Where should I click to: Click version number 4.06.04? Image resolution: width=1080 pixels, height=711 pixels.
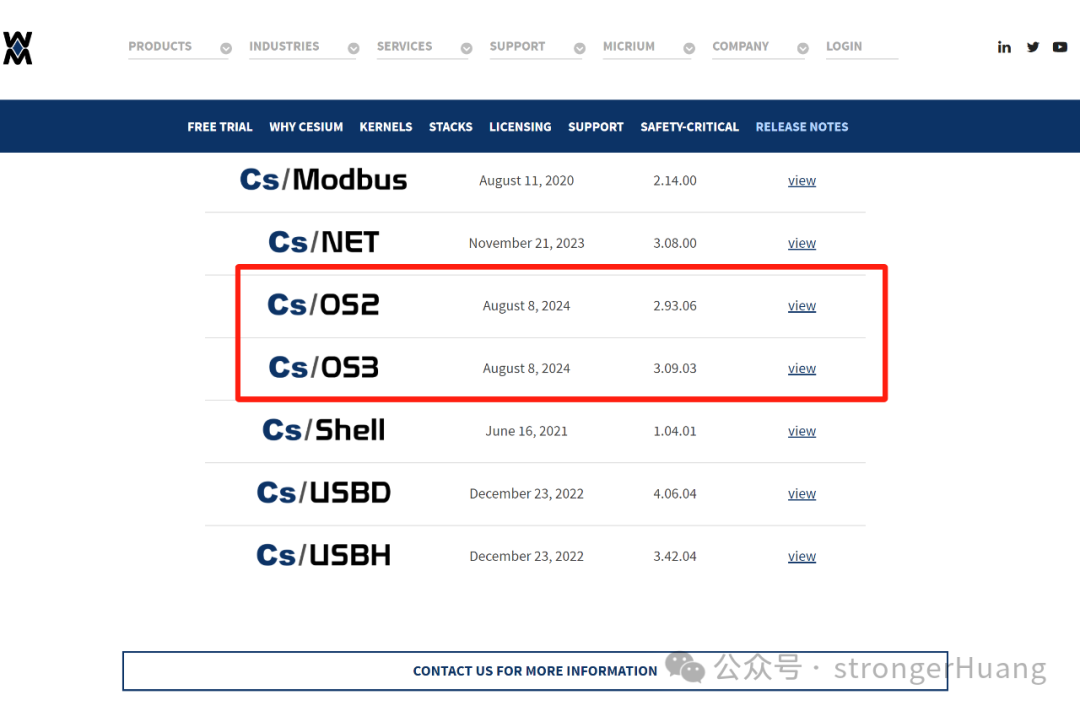point(675,493)
